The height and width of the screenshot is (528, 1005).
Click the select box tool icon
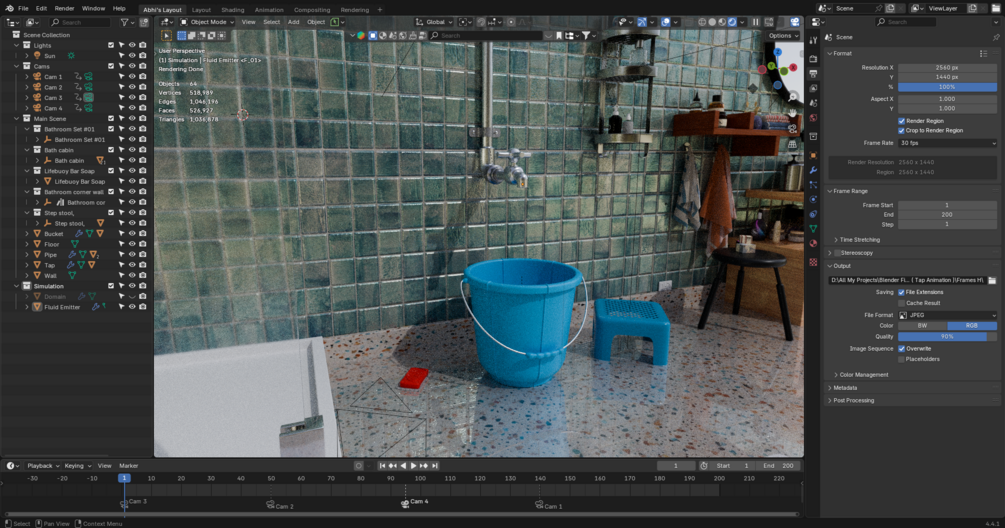(x=167, y=35)
